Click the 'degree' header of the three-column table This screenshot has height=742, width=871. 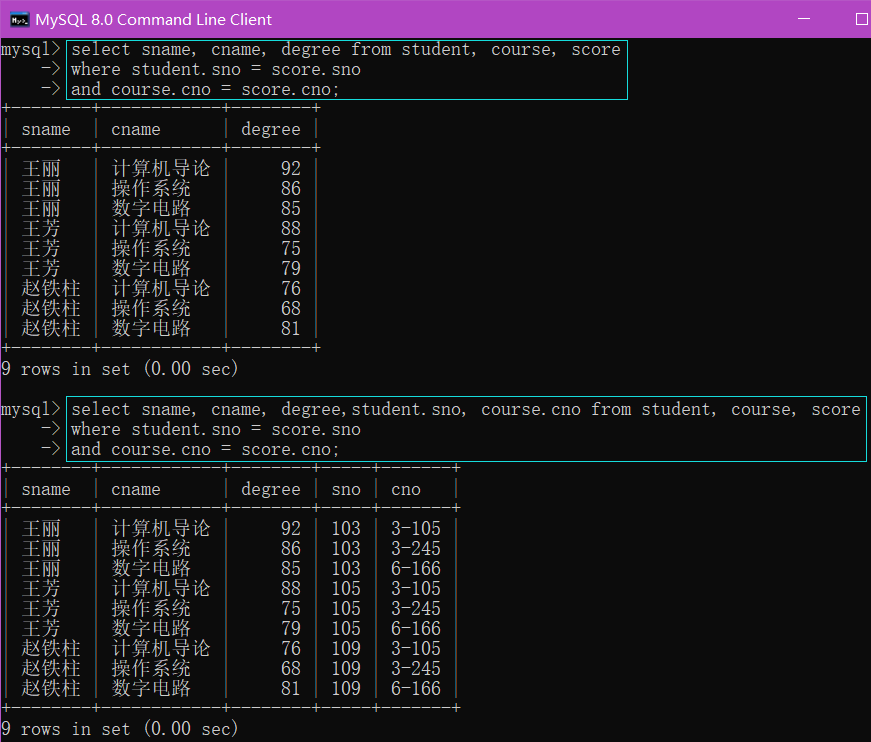pos(271,129)
